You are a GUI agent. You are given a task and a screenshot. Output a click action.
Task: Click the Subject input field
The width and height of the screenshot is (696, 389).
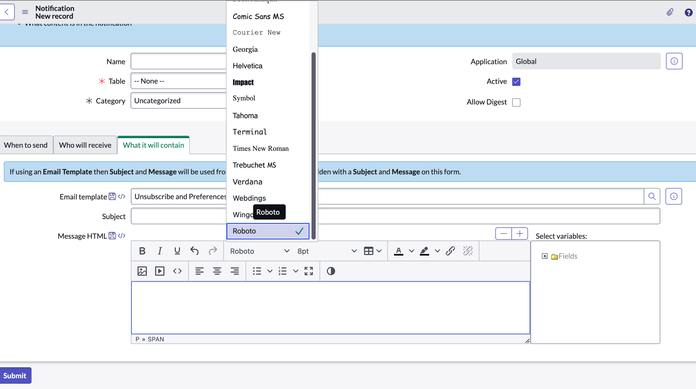395,216
